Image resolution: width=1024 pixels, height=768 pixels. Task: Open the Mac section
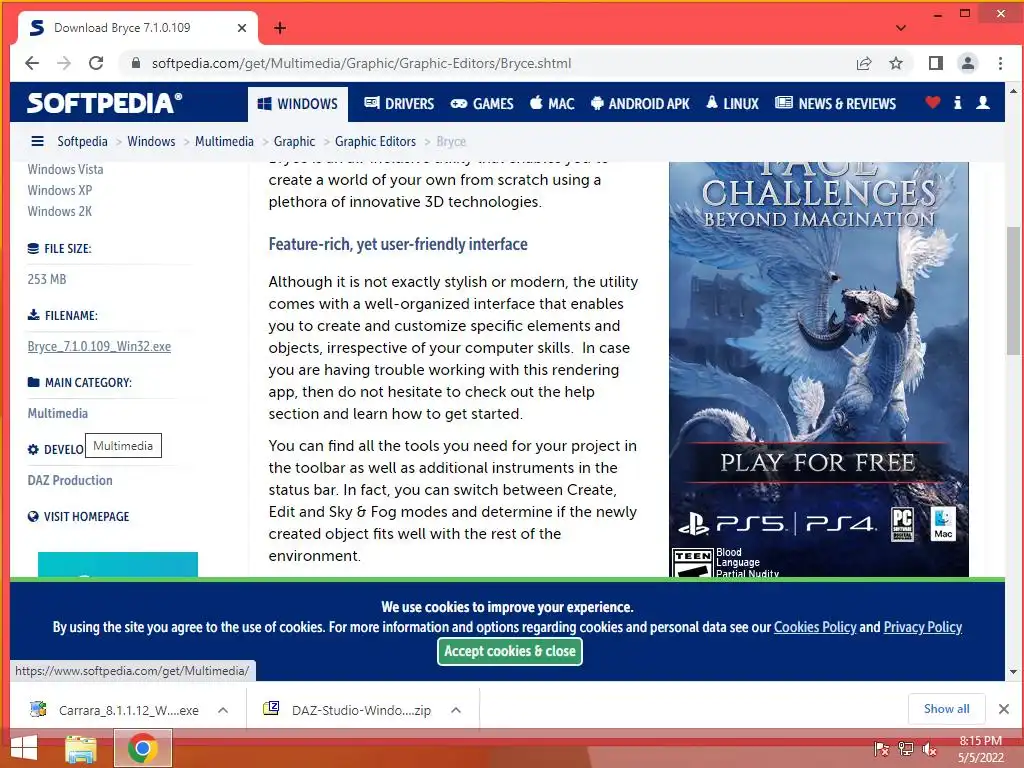552,104
